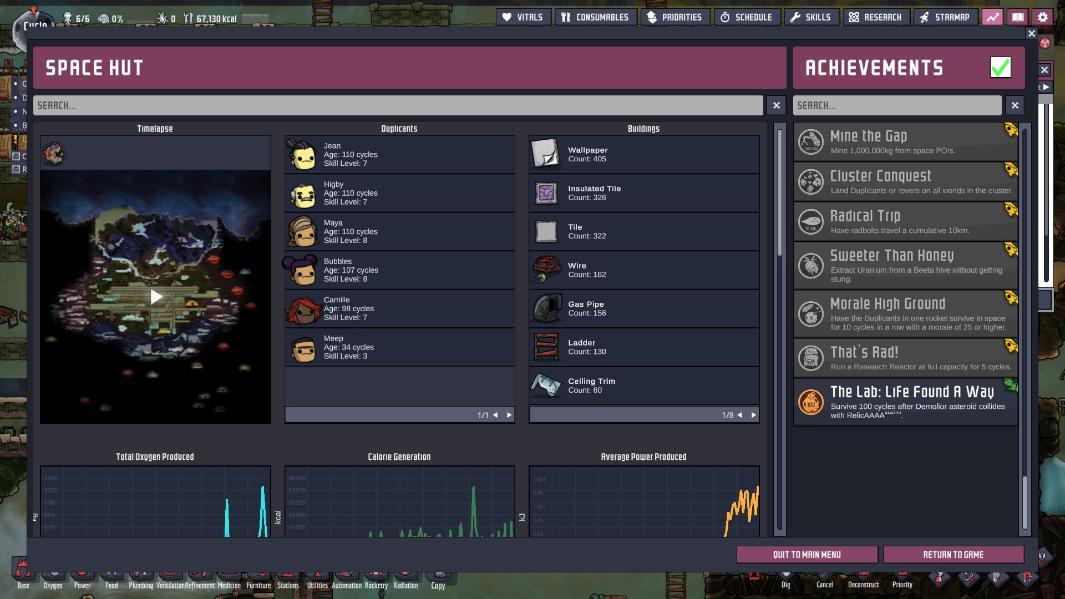
Task: Go to previous Duplicants page
Action: [x=495, y=415]
